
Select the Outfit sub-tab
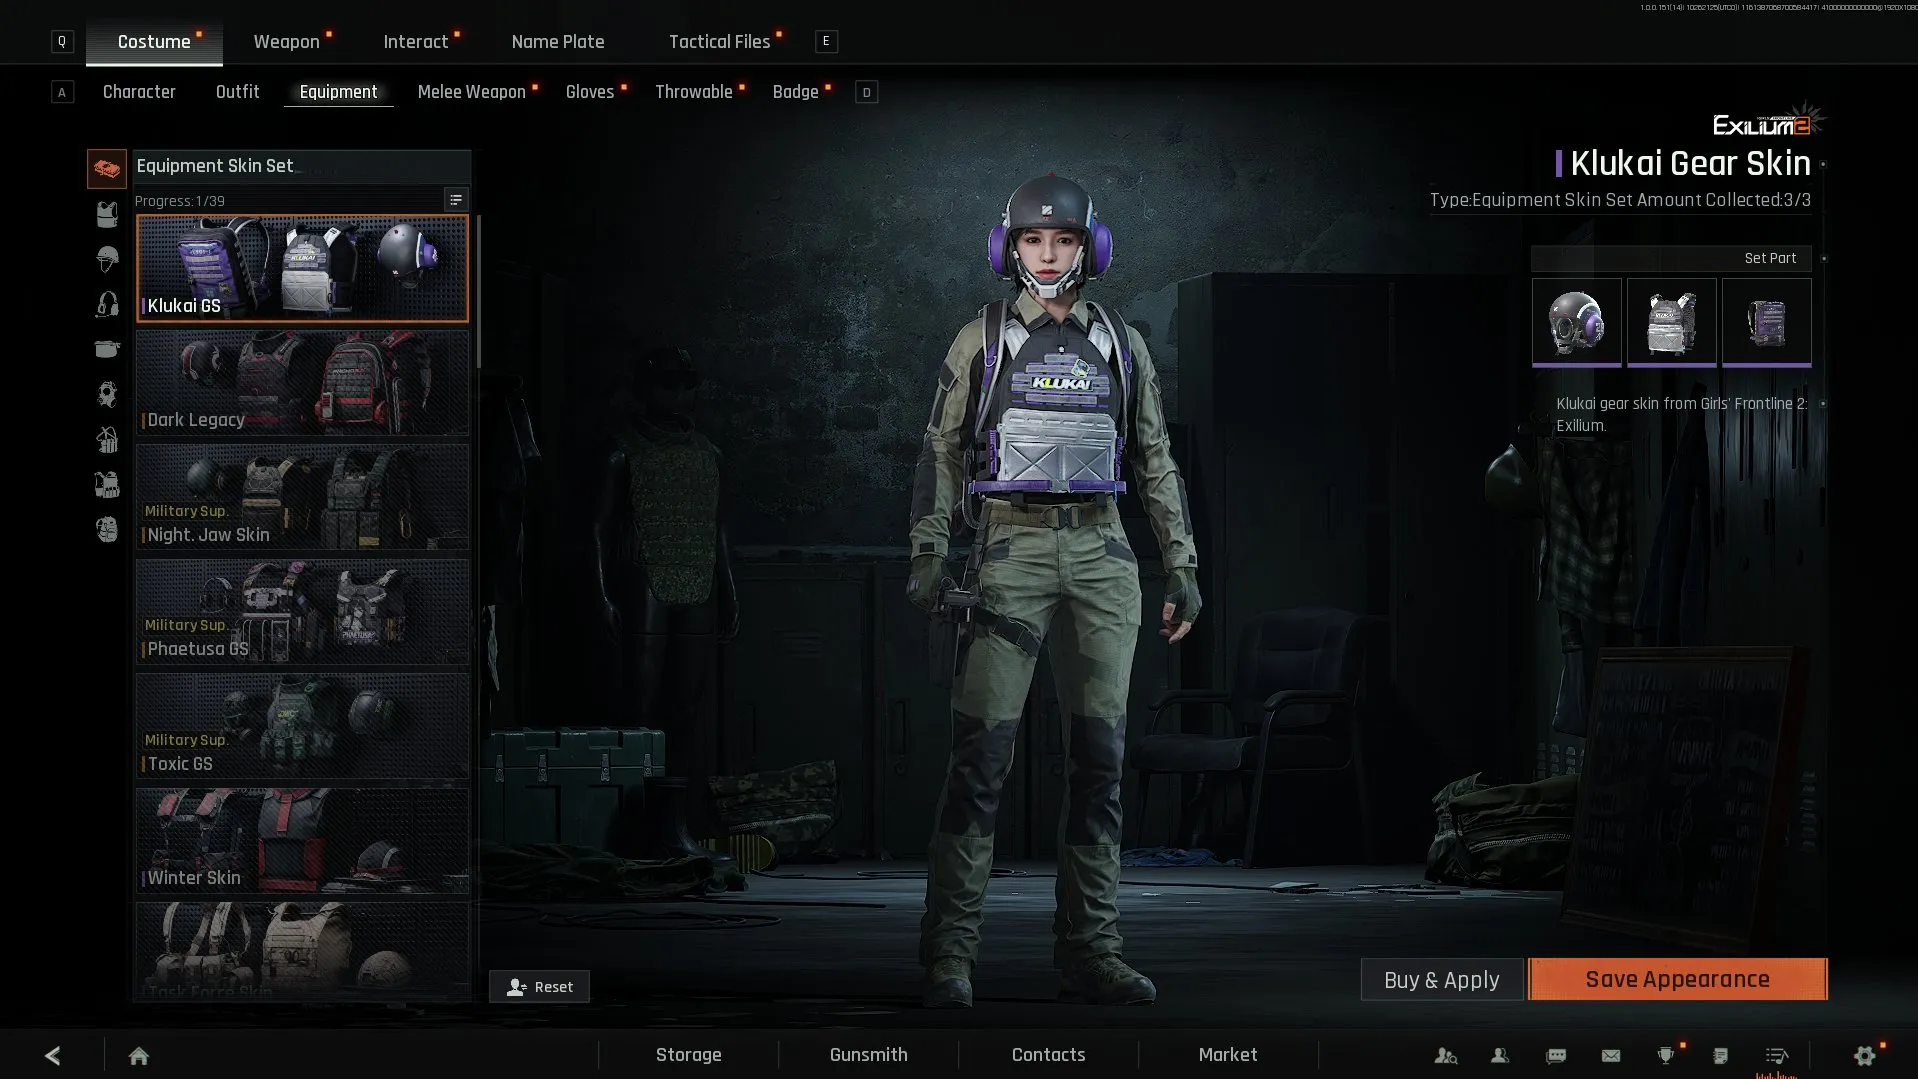(x=238, y=92)
